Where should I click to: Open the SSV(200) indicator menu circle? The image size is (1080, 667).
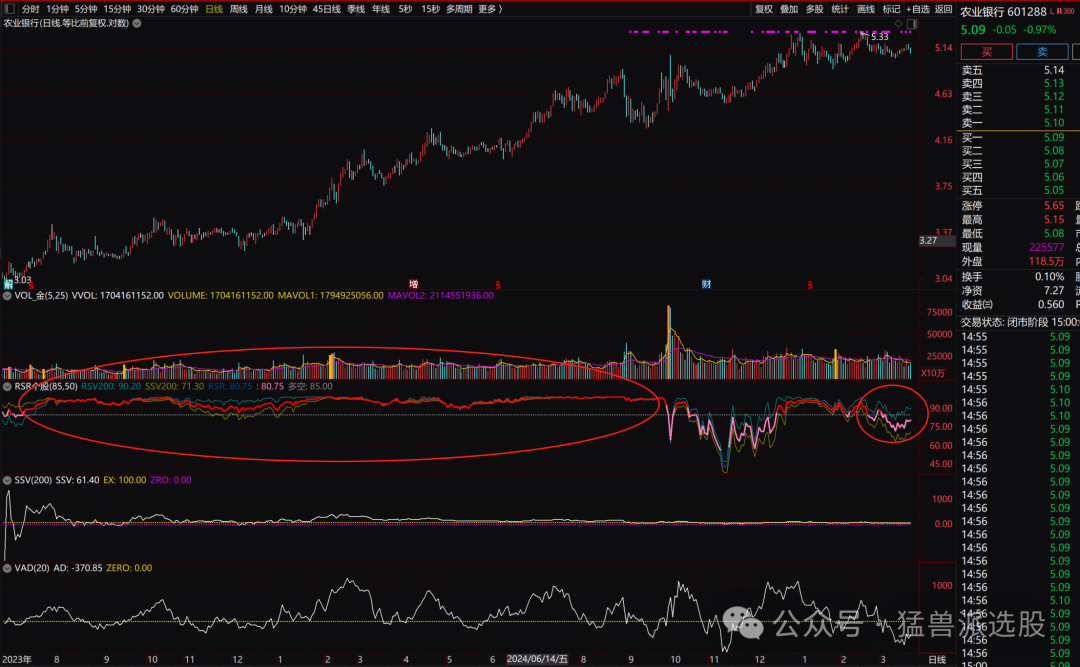[x=7, y=480]
